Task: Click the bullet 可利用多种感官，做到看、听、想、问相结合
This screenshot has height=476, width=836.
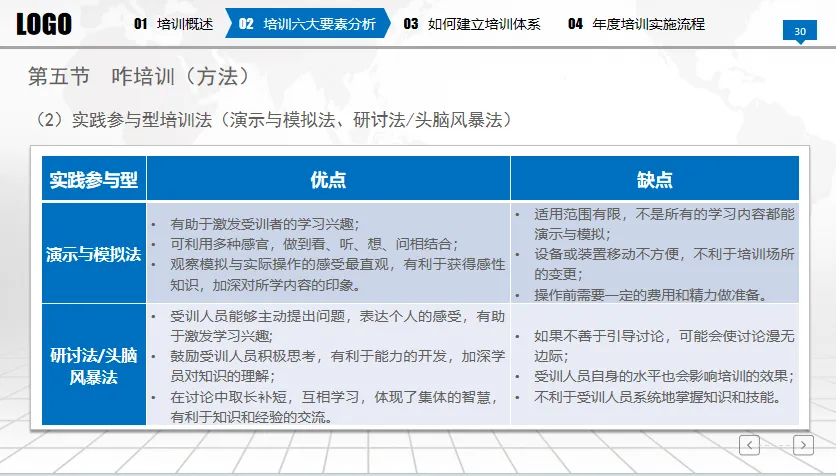Action: click(x=314, y=244)
